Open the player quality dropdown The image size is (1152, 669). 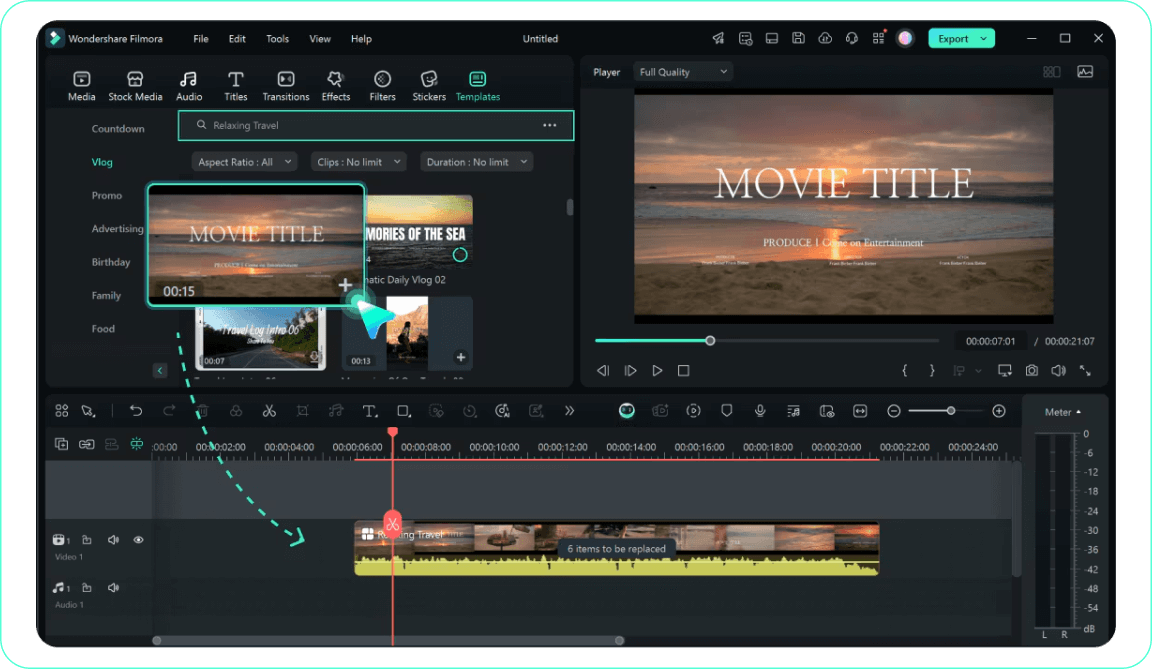(x=683, y=72)
